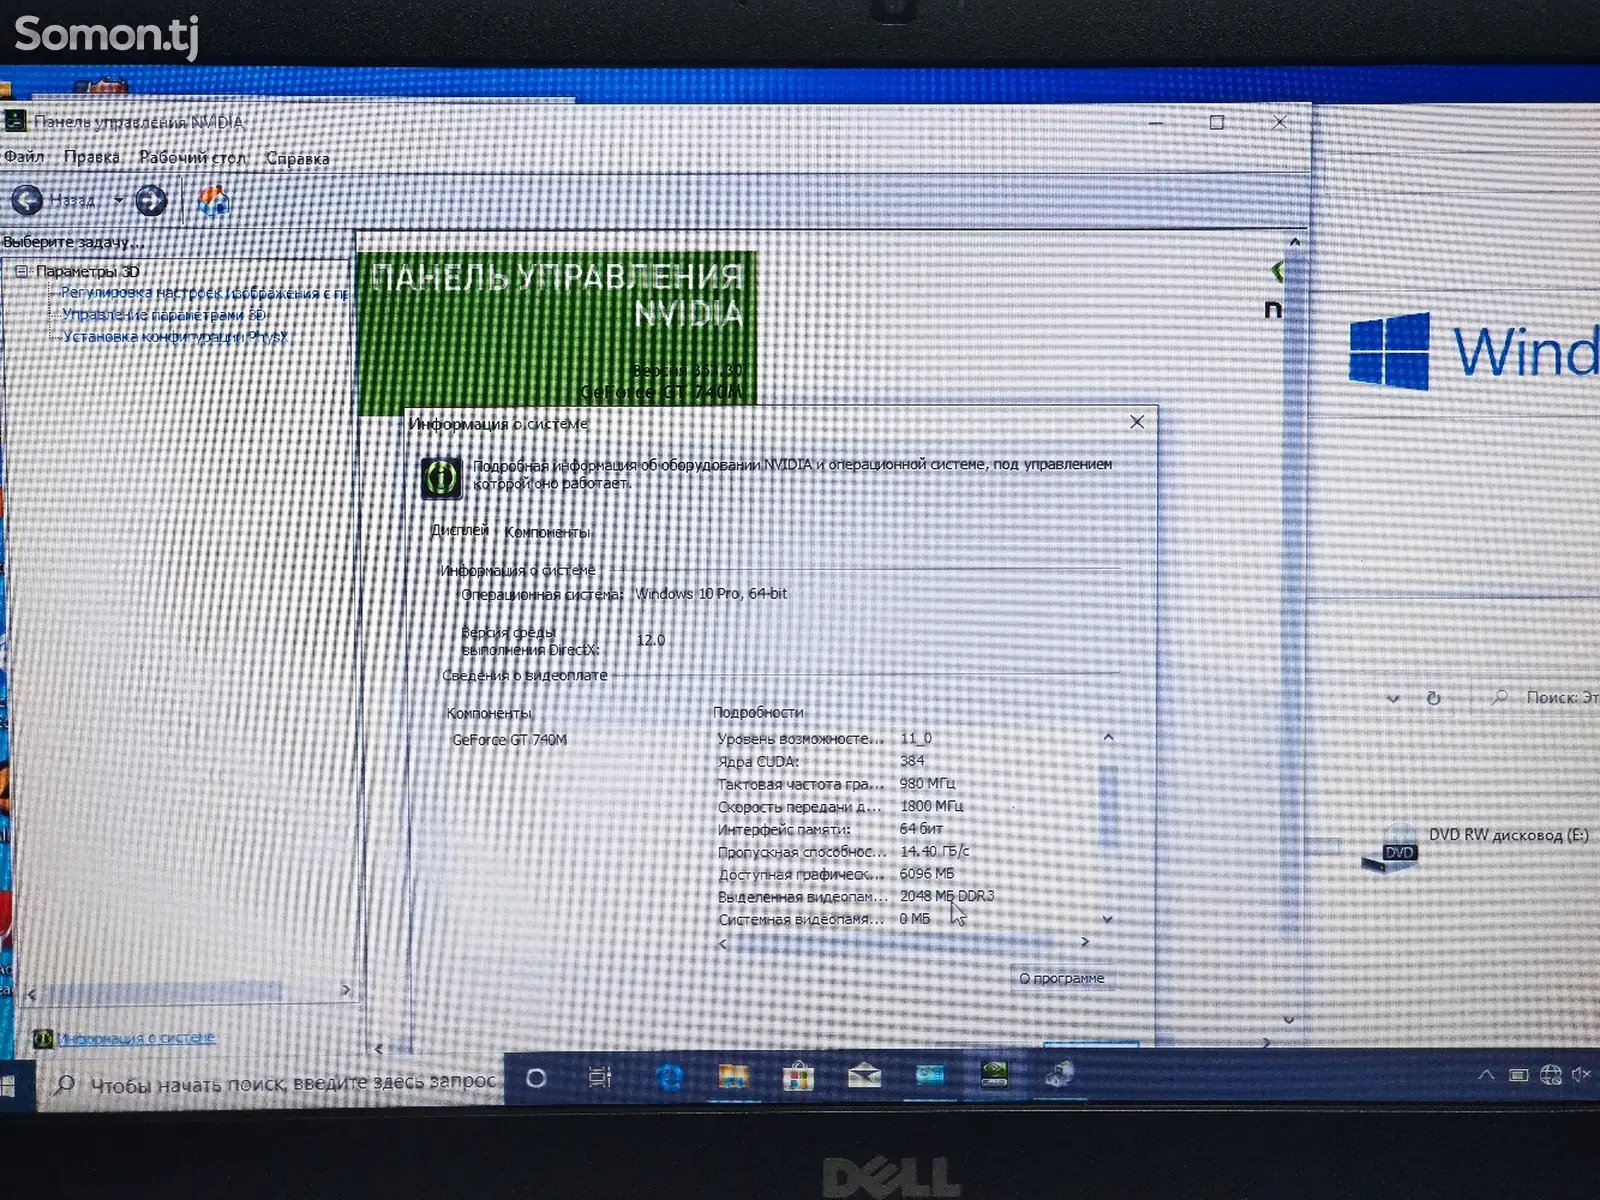Click the taskbar search box

pos(272,1082)
